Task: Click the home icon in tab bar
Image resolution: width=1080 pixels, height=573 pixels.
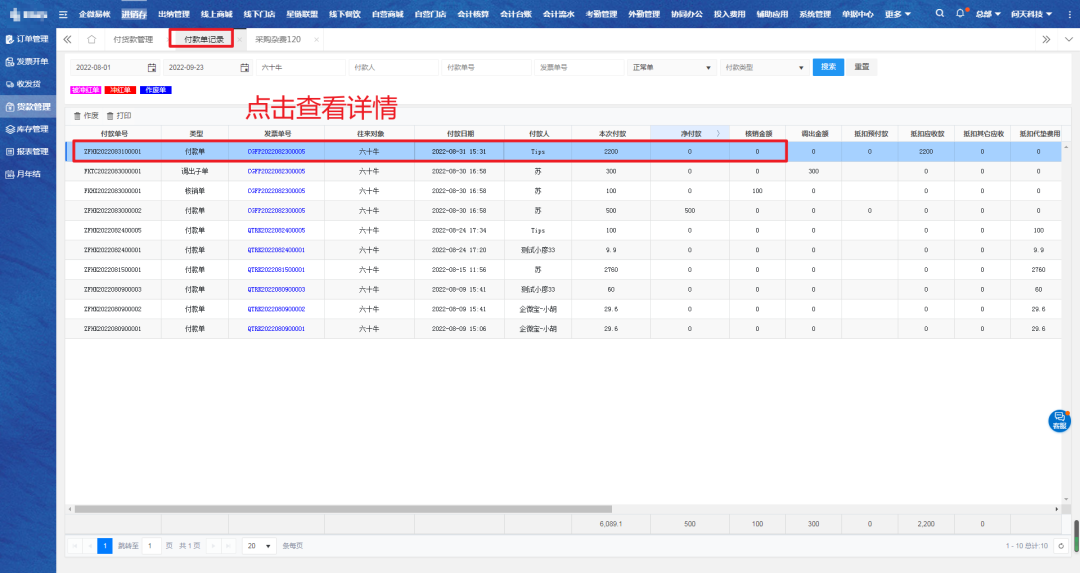Action: point(91,39)
